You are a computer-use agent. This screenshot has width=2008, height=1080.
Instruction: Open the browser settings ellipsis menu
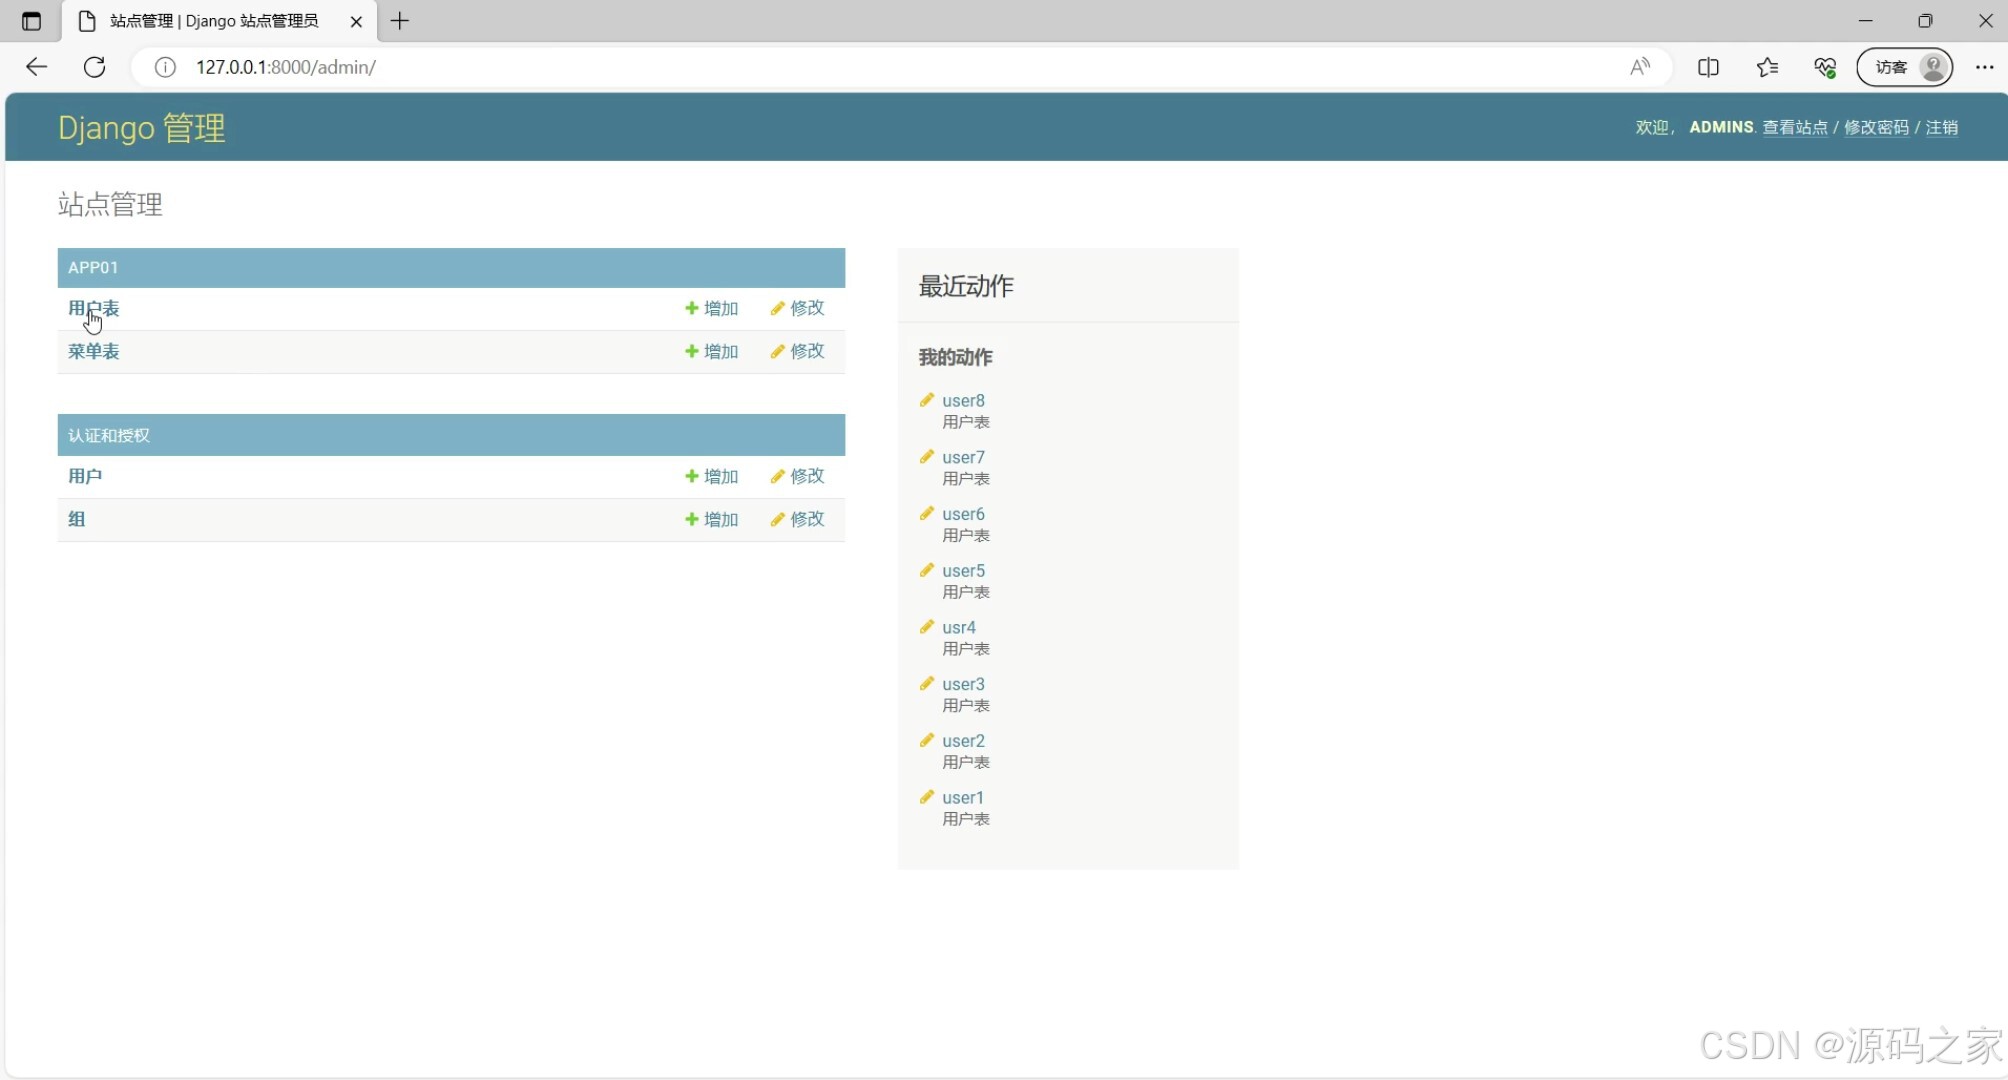1985,67
